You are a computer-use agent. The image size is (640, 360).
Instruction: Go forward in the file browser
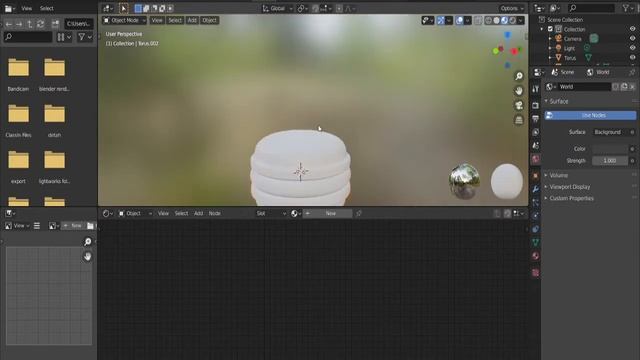tap(19, 24)
